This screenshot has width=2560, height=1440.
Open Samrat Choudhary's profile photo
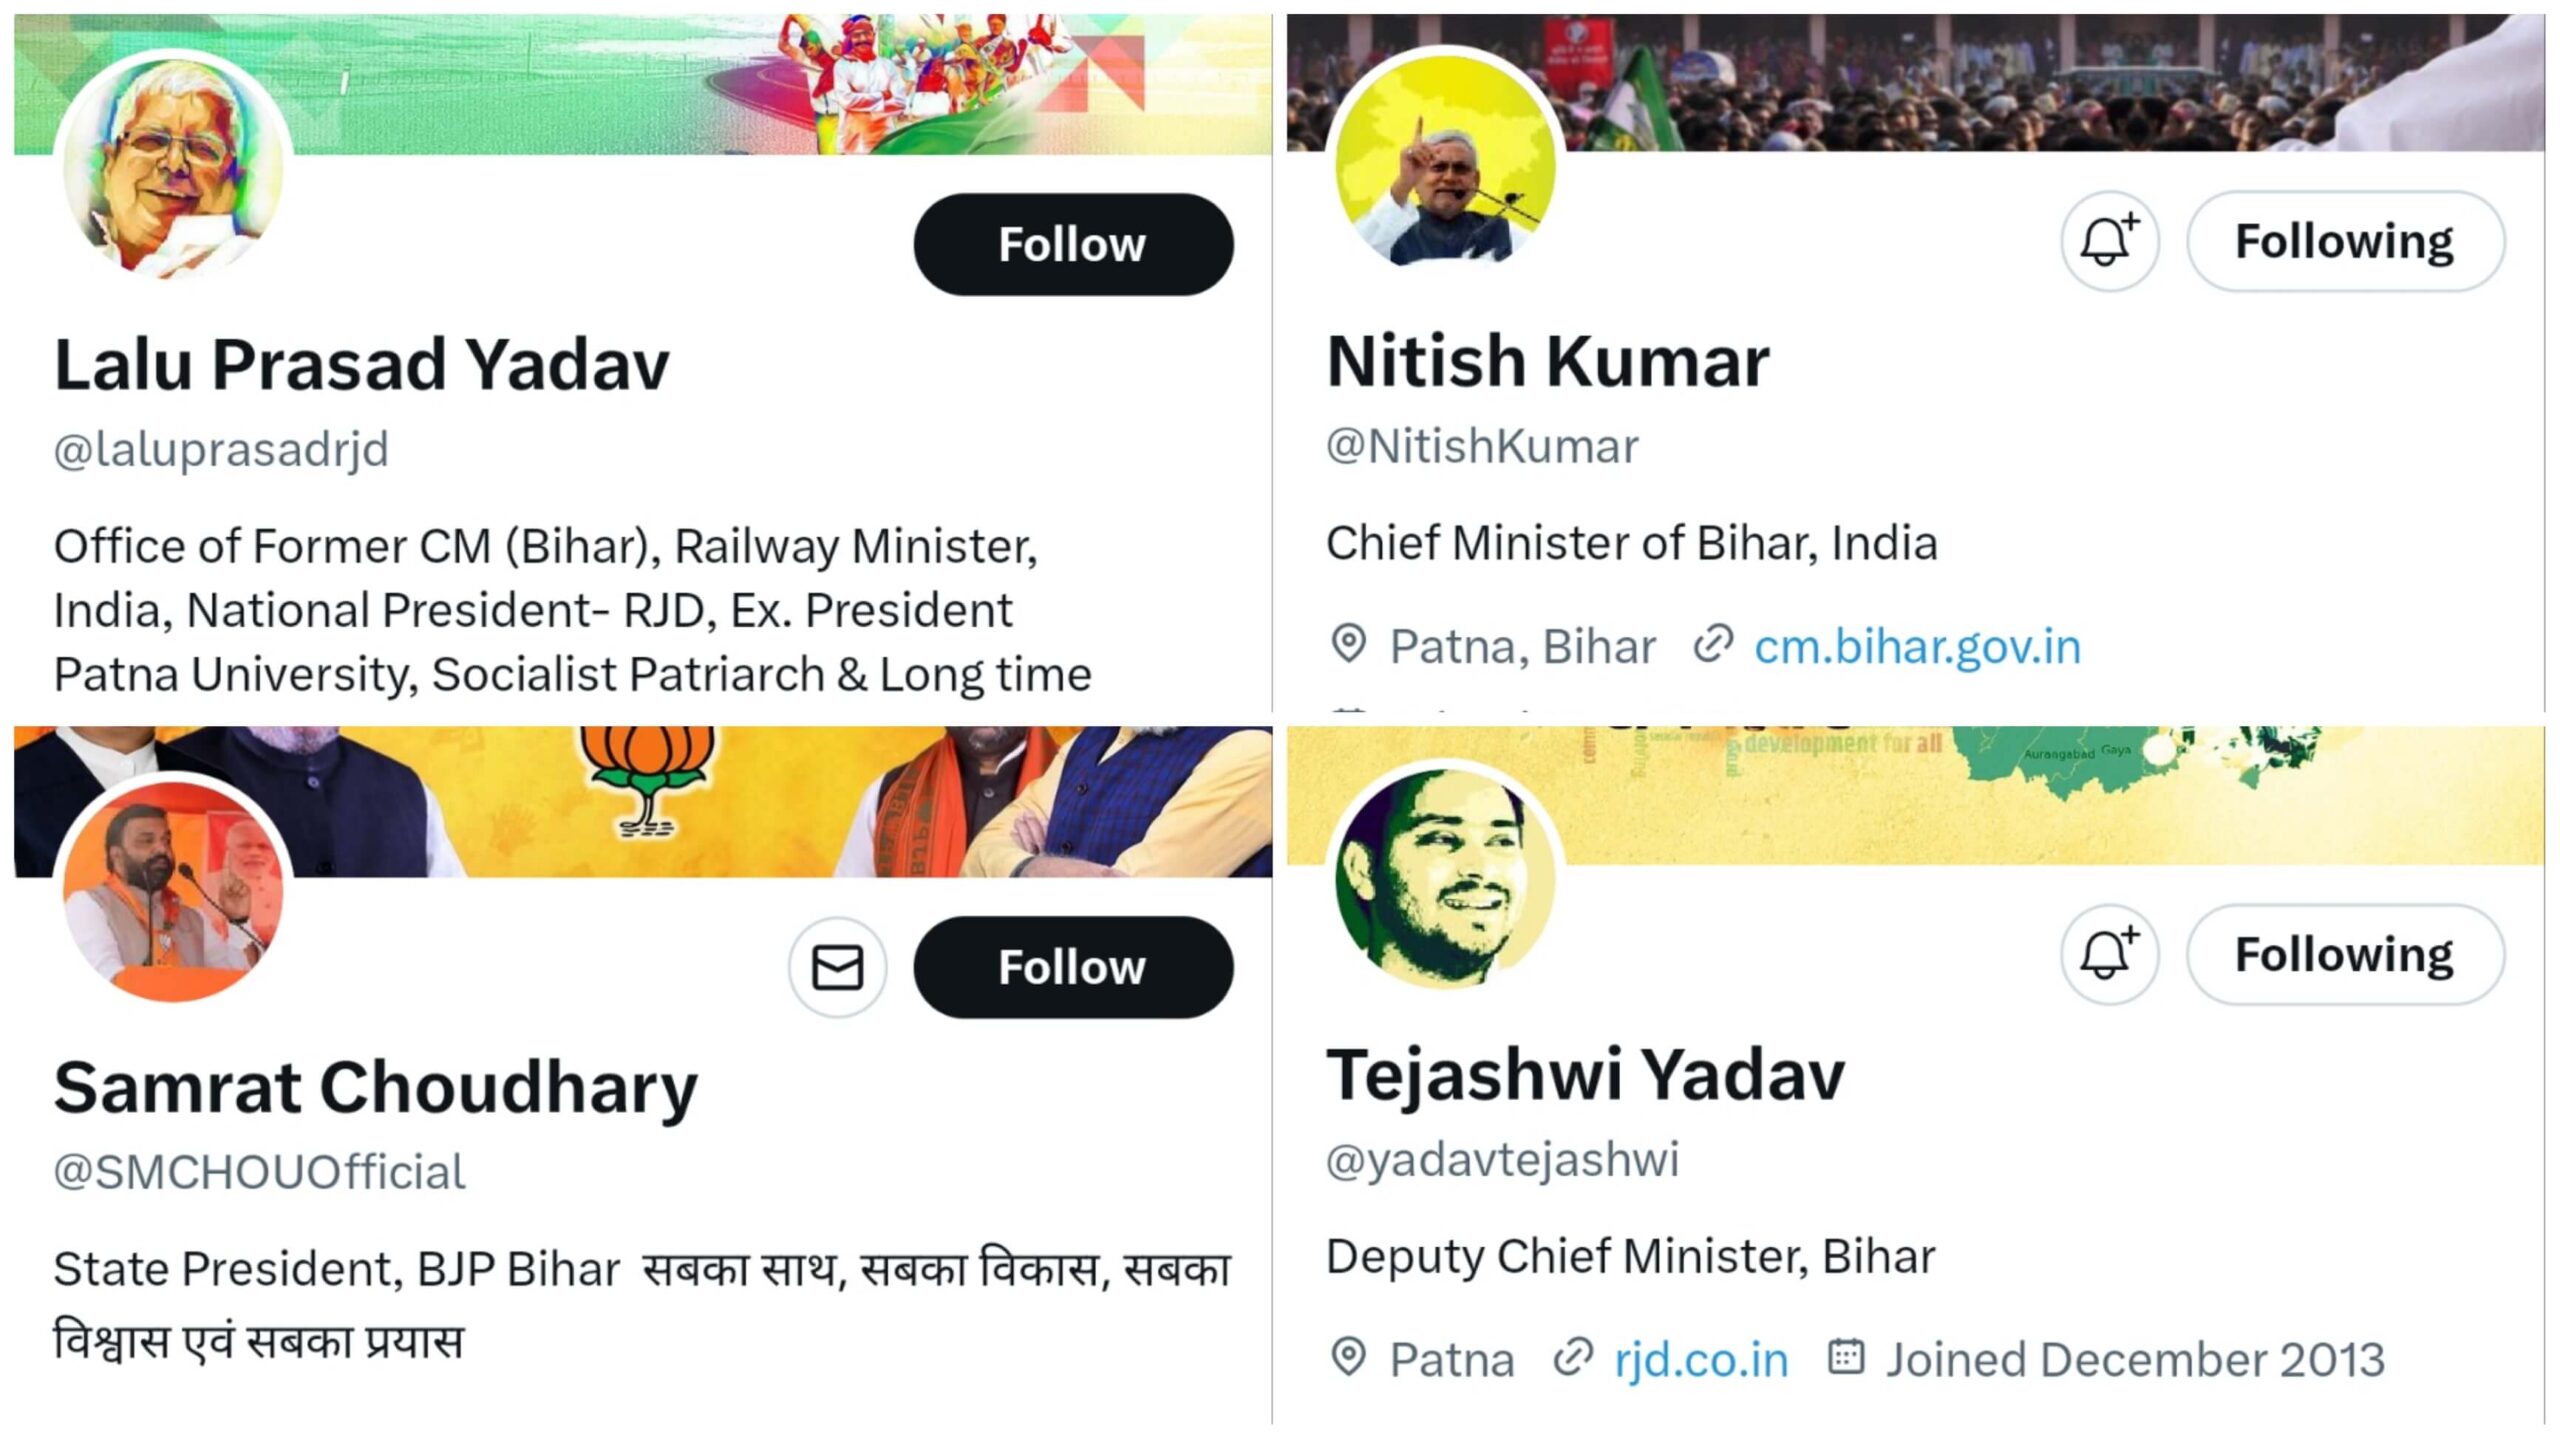click(174, 888)
